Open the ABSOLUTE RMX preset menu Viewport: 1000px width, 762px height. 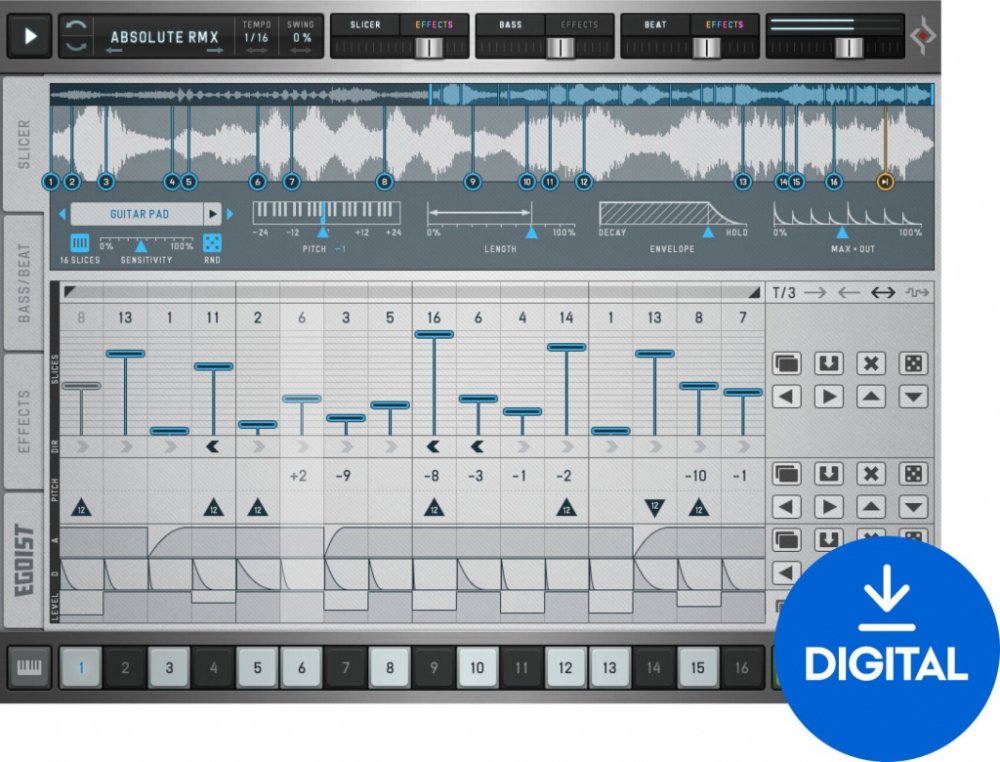click(x=164, y=37)
